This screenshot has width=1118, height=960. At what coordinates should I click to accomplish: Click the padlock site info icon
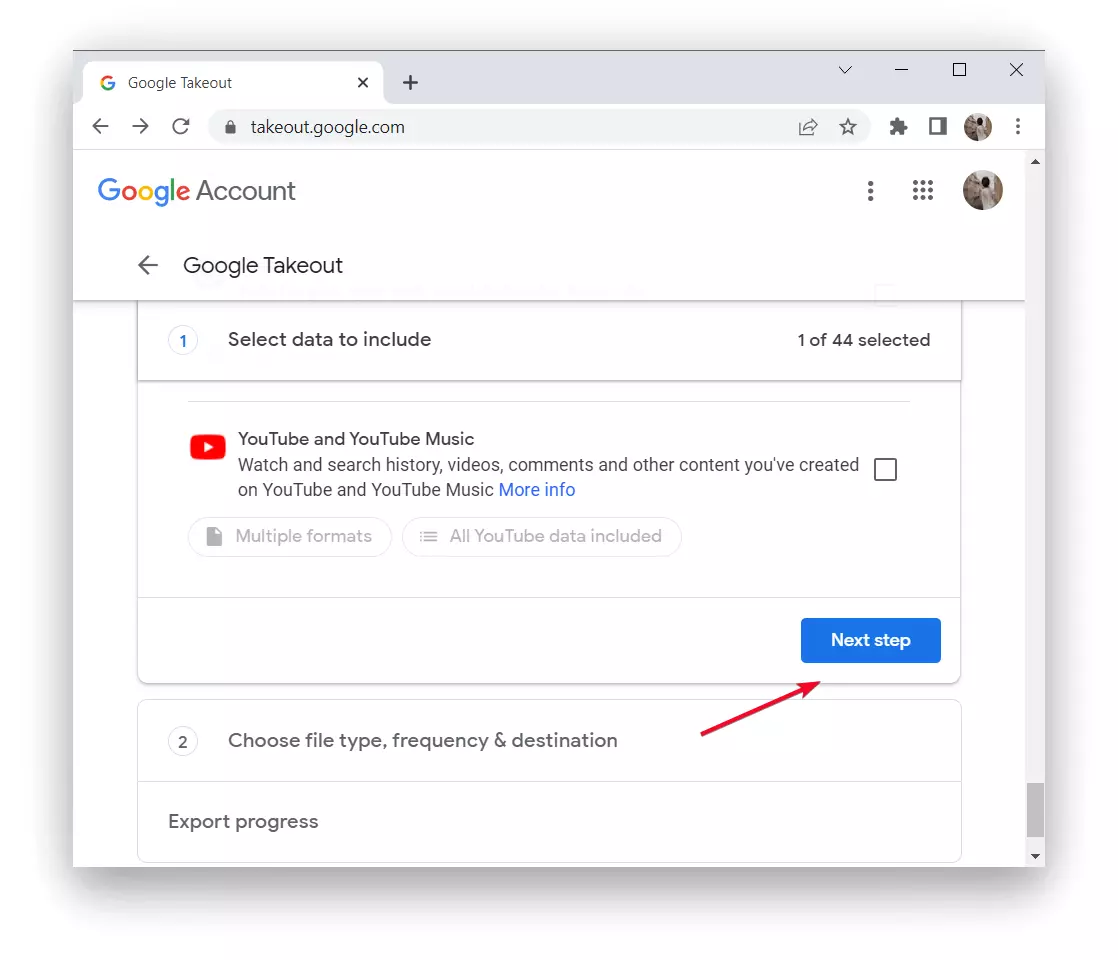tap(230, 127)
